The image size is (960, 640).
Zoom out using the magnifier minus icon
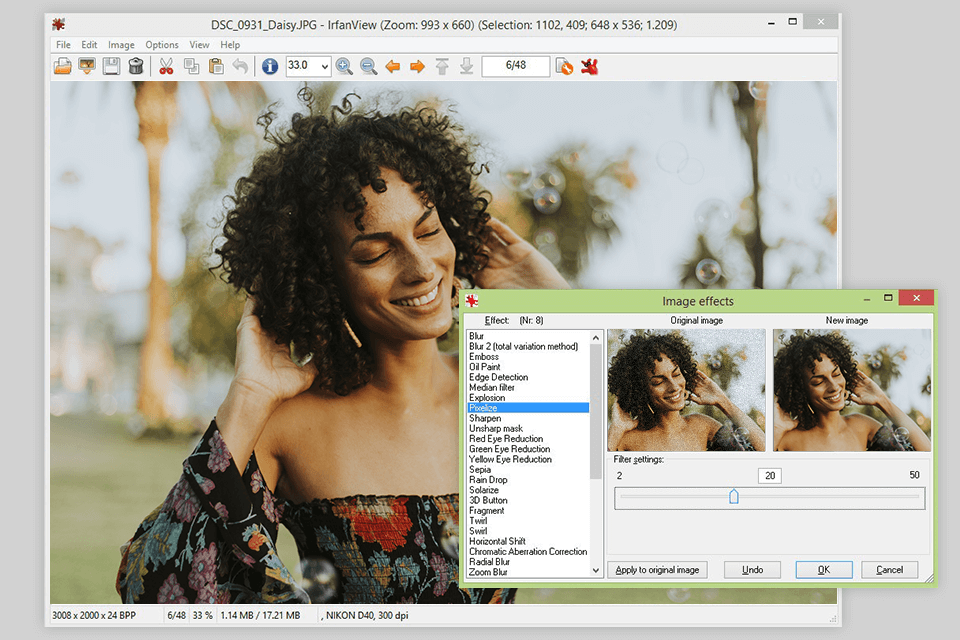(368, 67)
